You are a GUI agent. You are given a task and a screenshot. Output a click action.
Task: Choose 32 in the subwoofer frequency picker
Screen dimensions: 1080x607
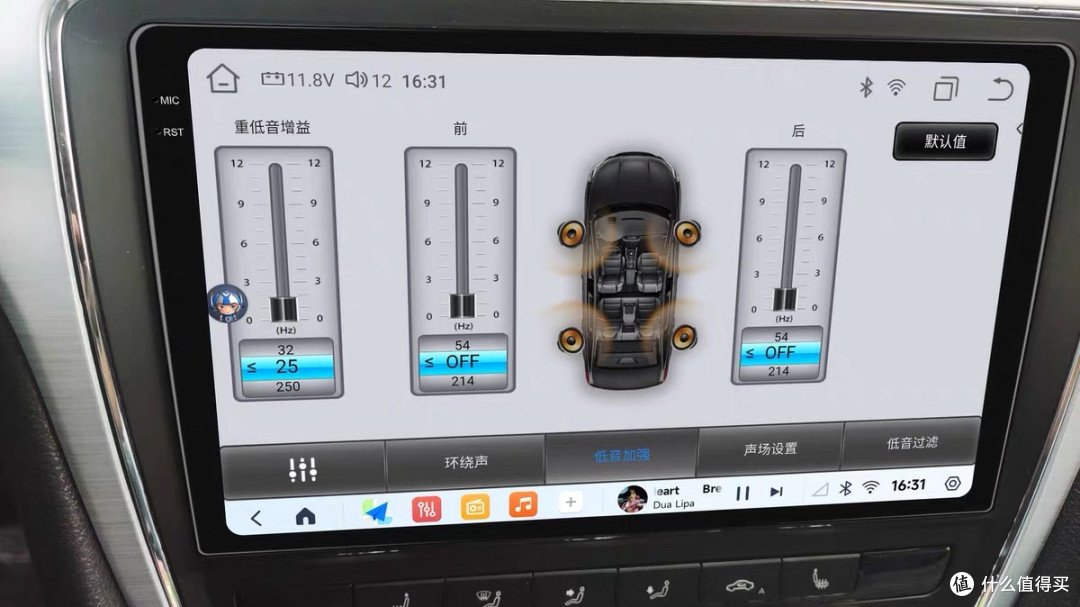(x=285, y=349)
